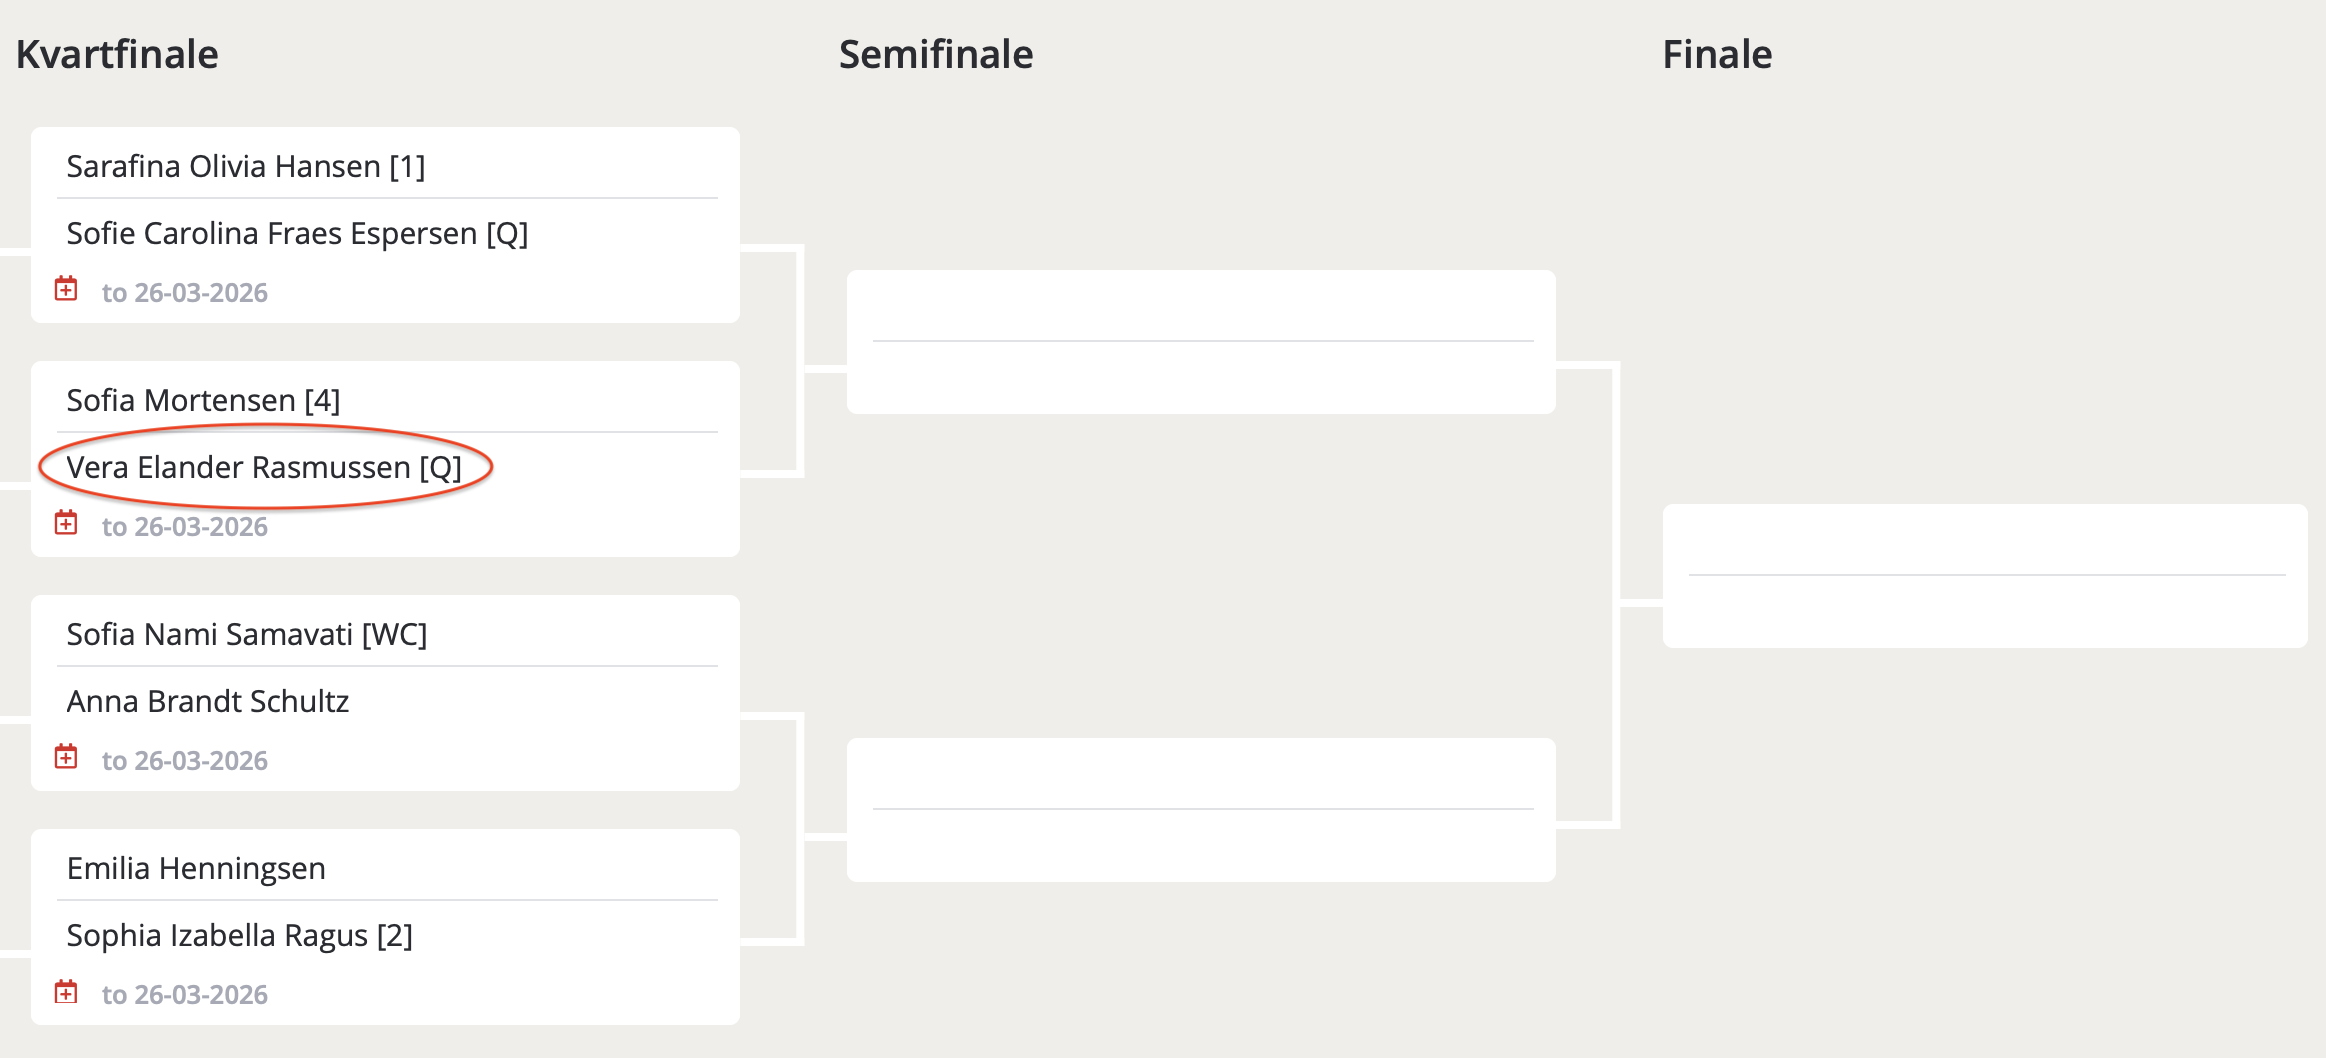The height and width of the screenshot is (1058, 2326).
Task: Open Sofia Nami Samavati [WC] profile
Action: click(246, 634)
